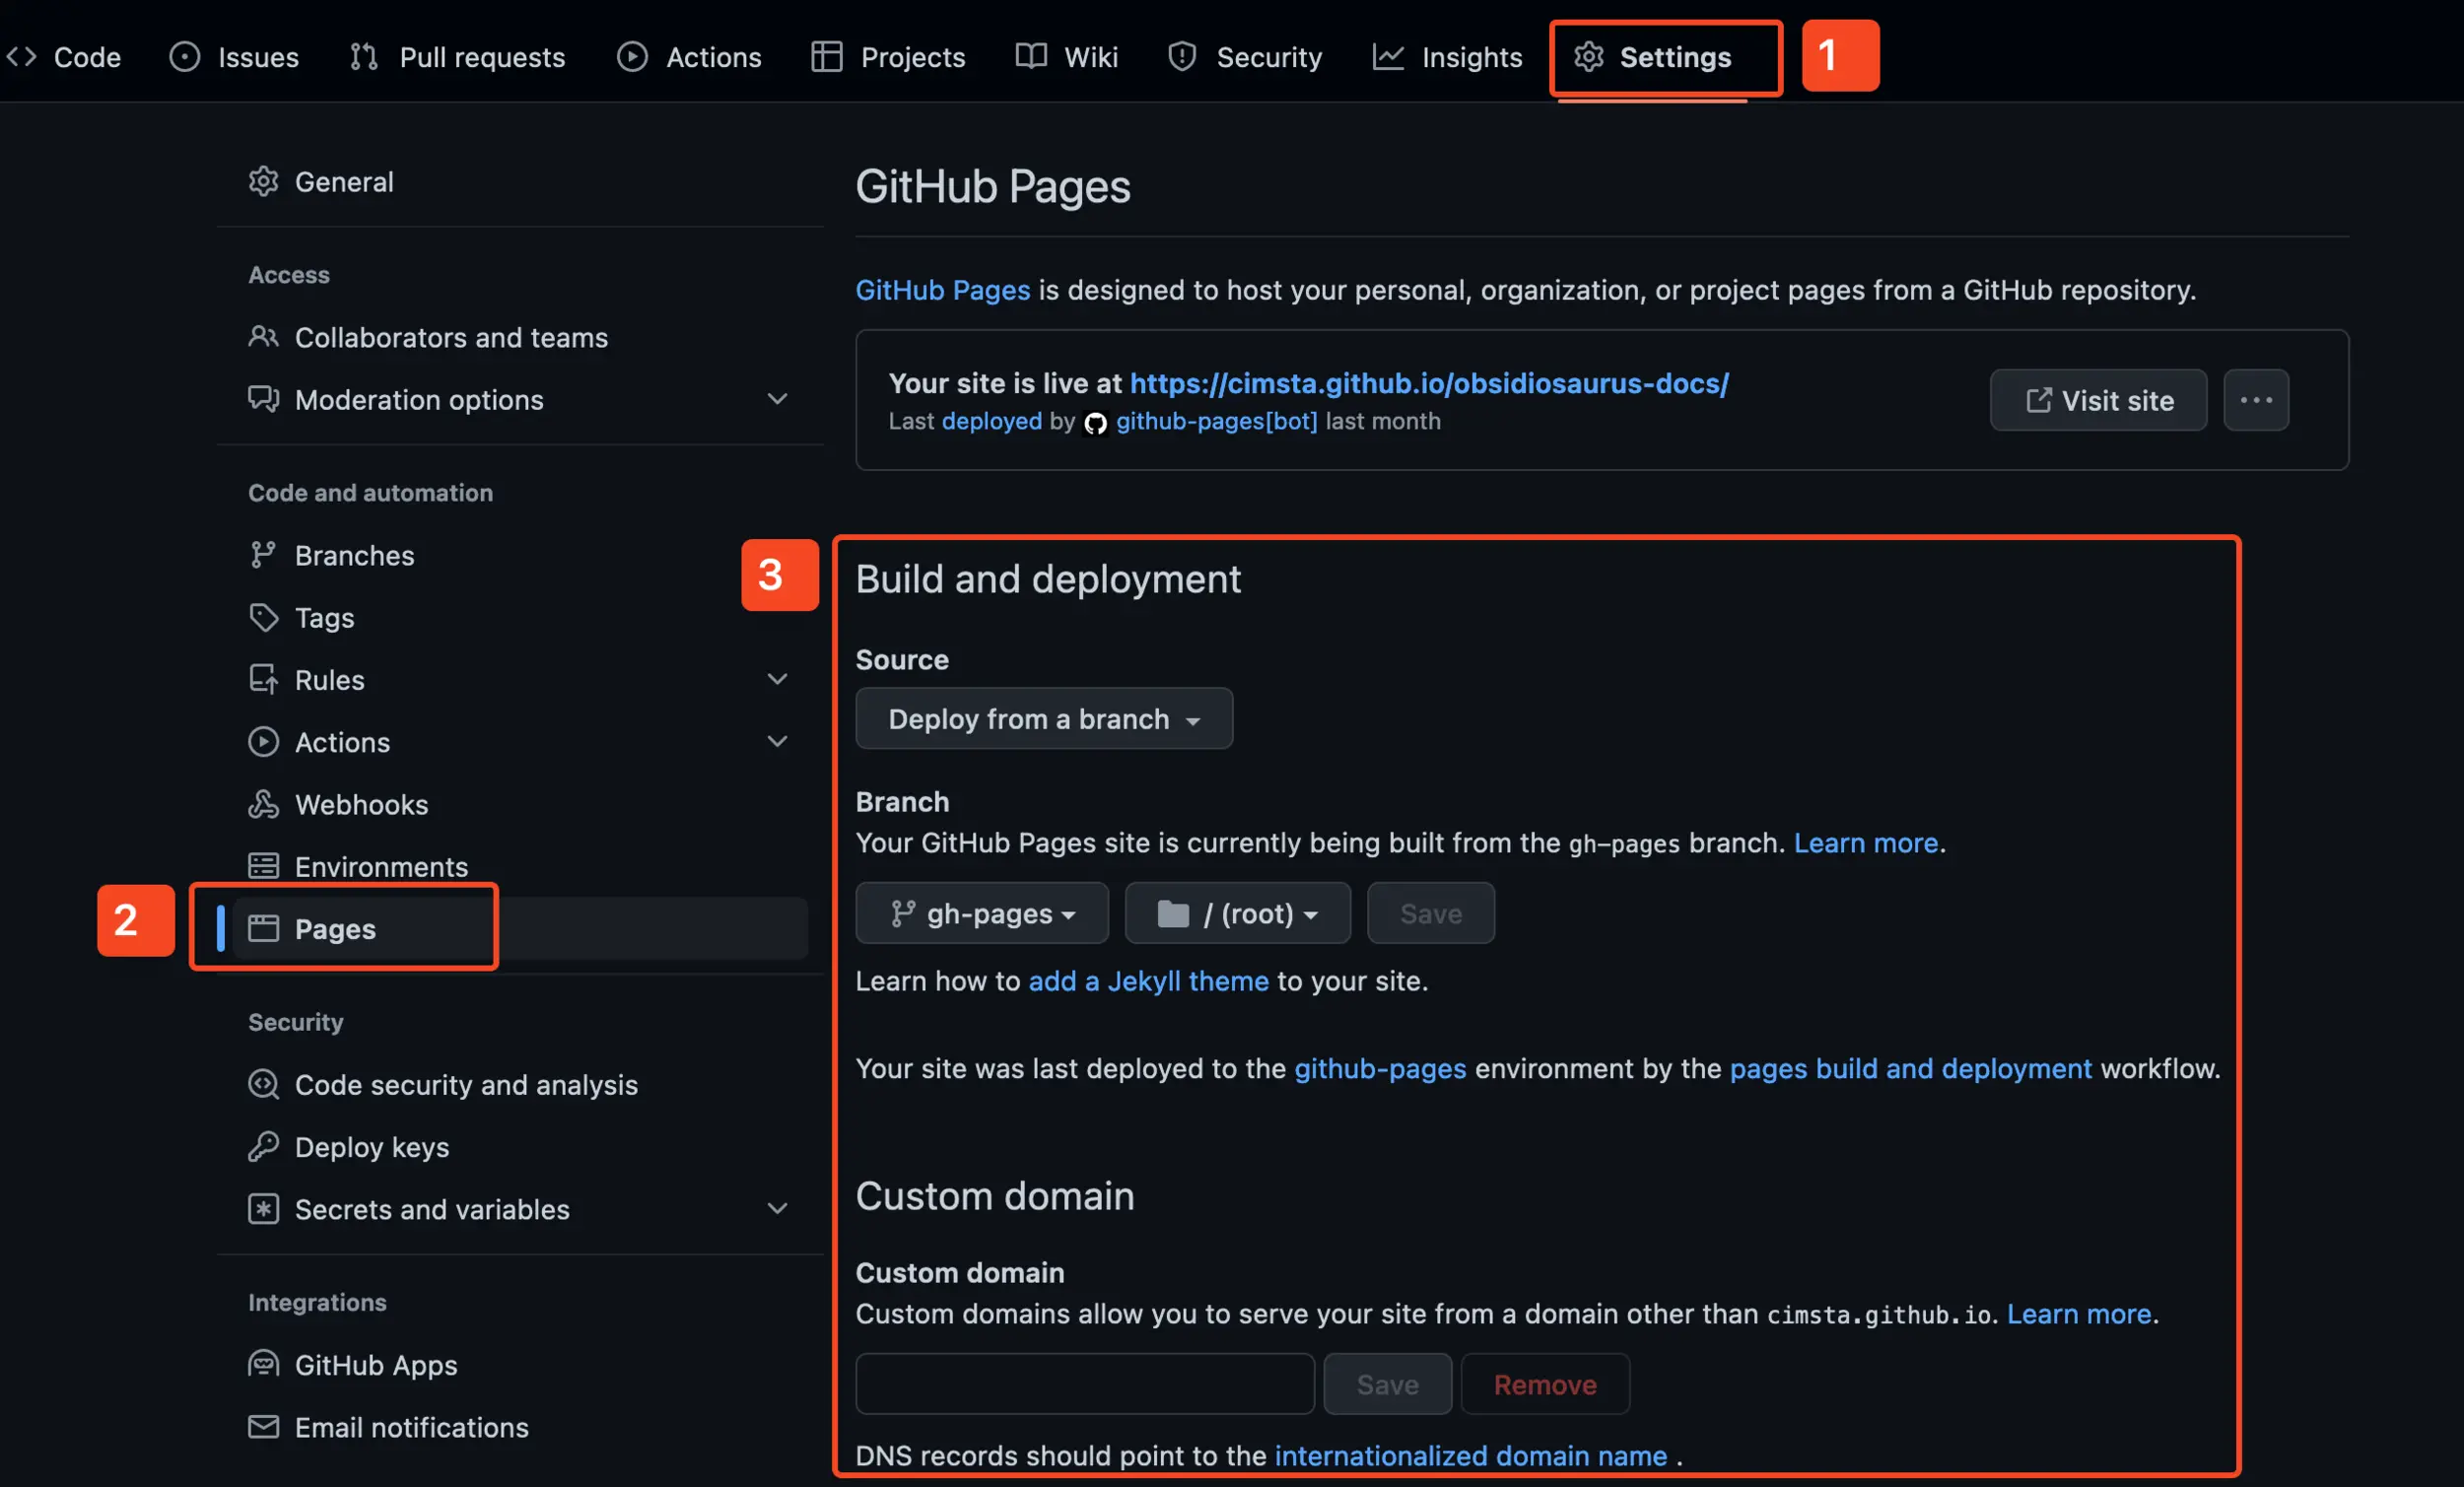
Task: Select the Branches icon in the sidebar
Action: click(264, 555)
